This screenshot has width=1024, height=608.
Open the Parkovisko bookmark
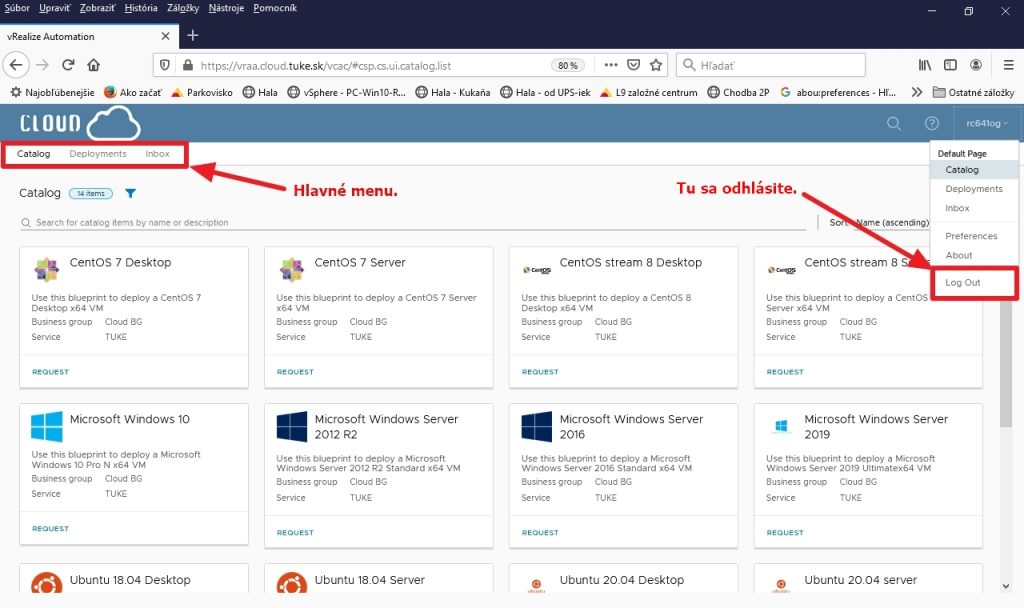202,93
